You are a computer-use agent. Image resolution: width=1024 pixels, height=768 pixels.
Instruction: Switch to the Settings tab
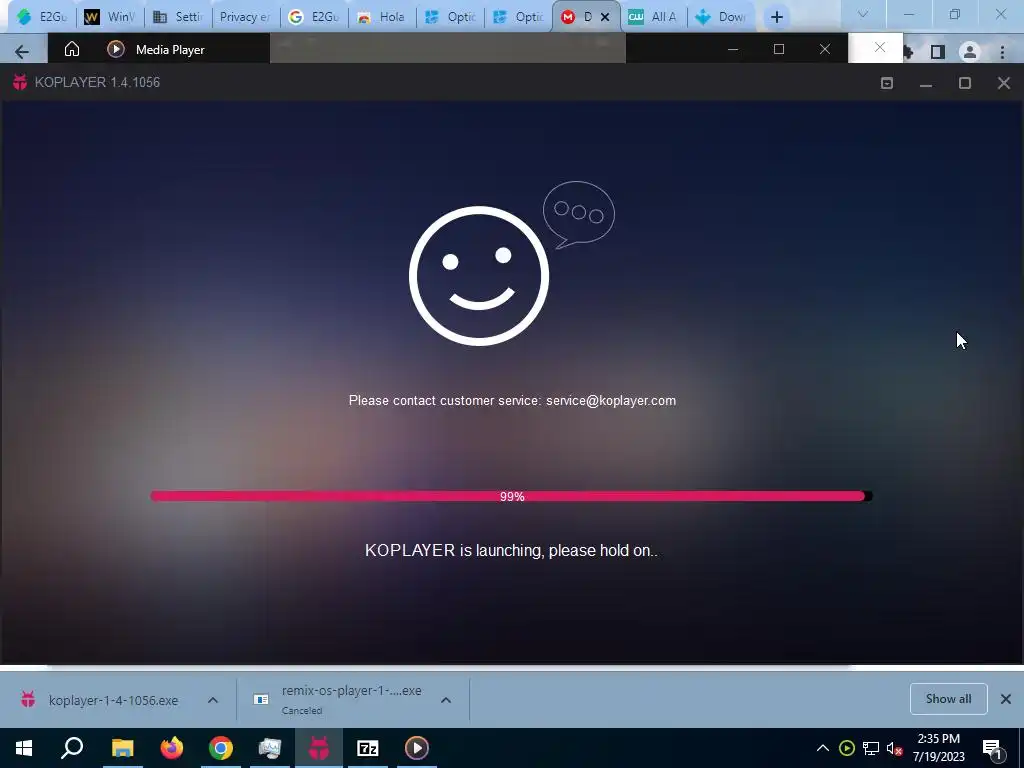pos(178,17)
